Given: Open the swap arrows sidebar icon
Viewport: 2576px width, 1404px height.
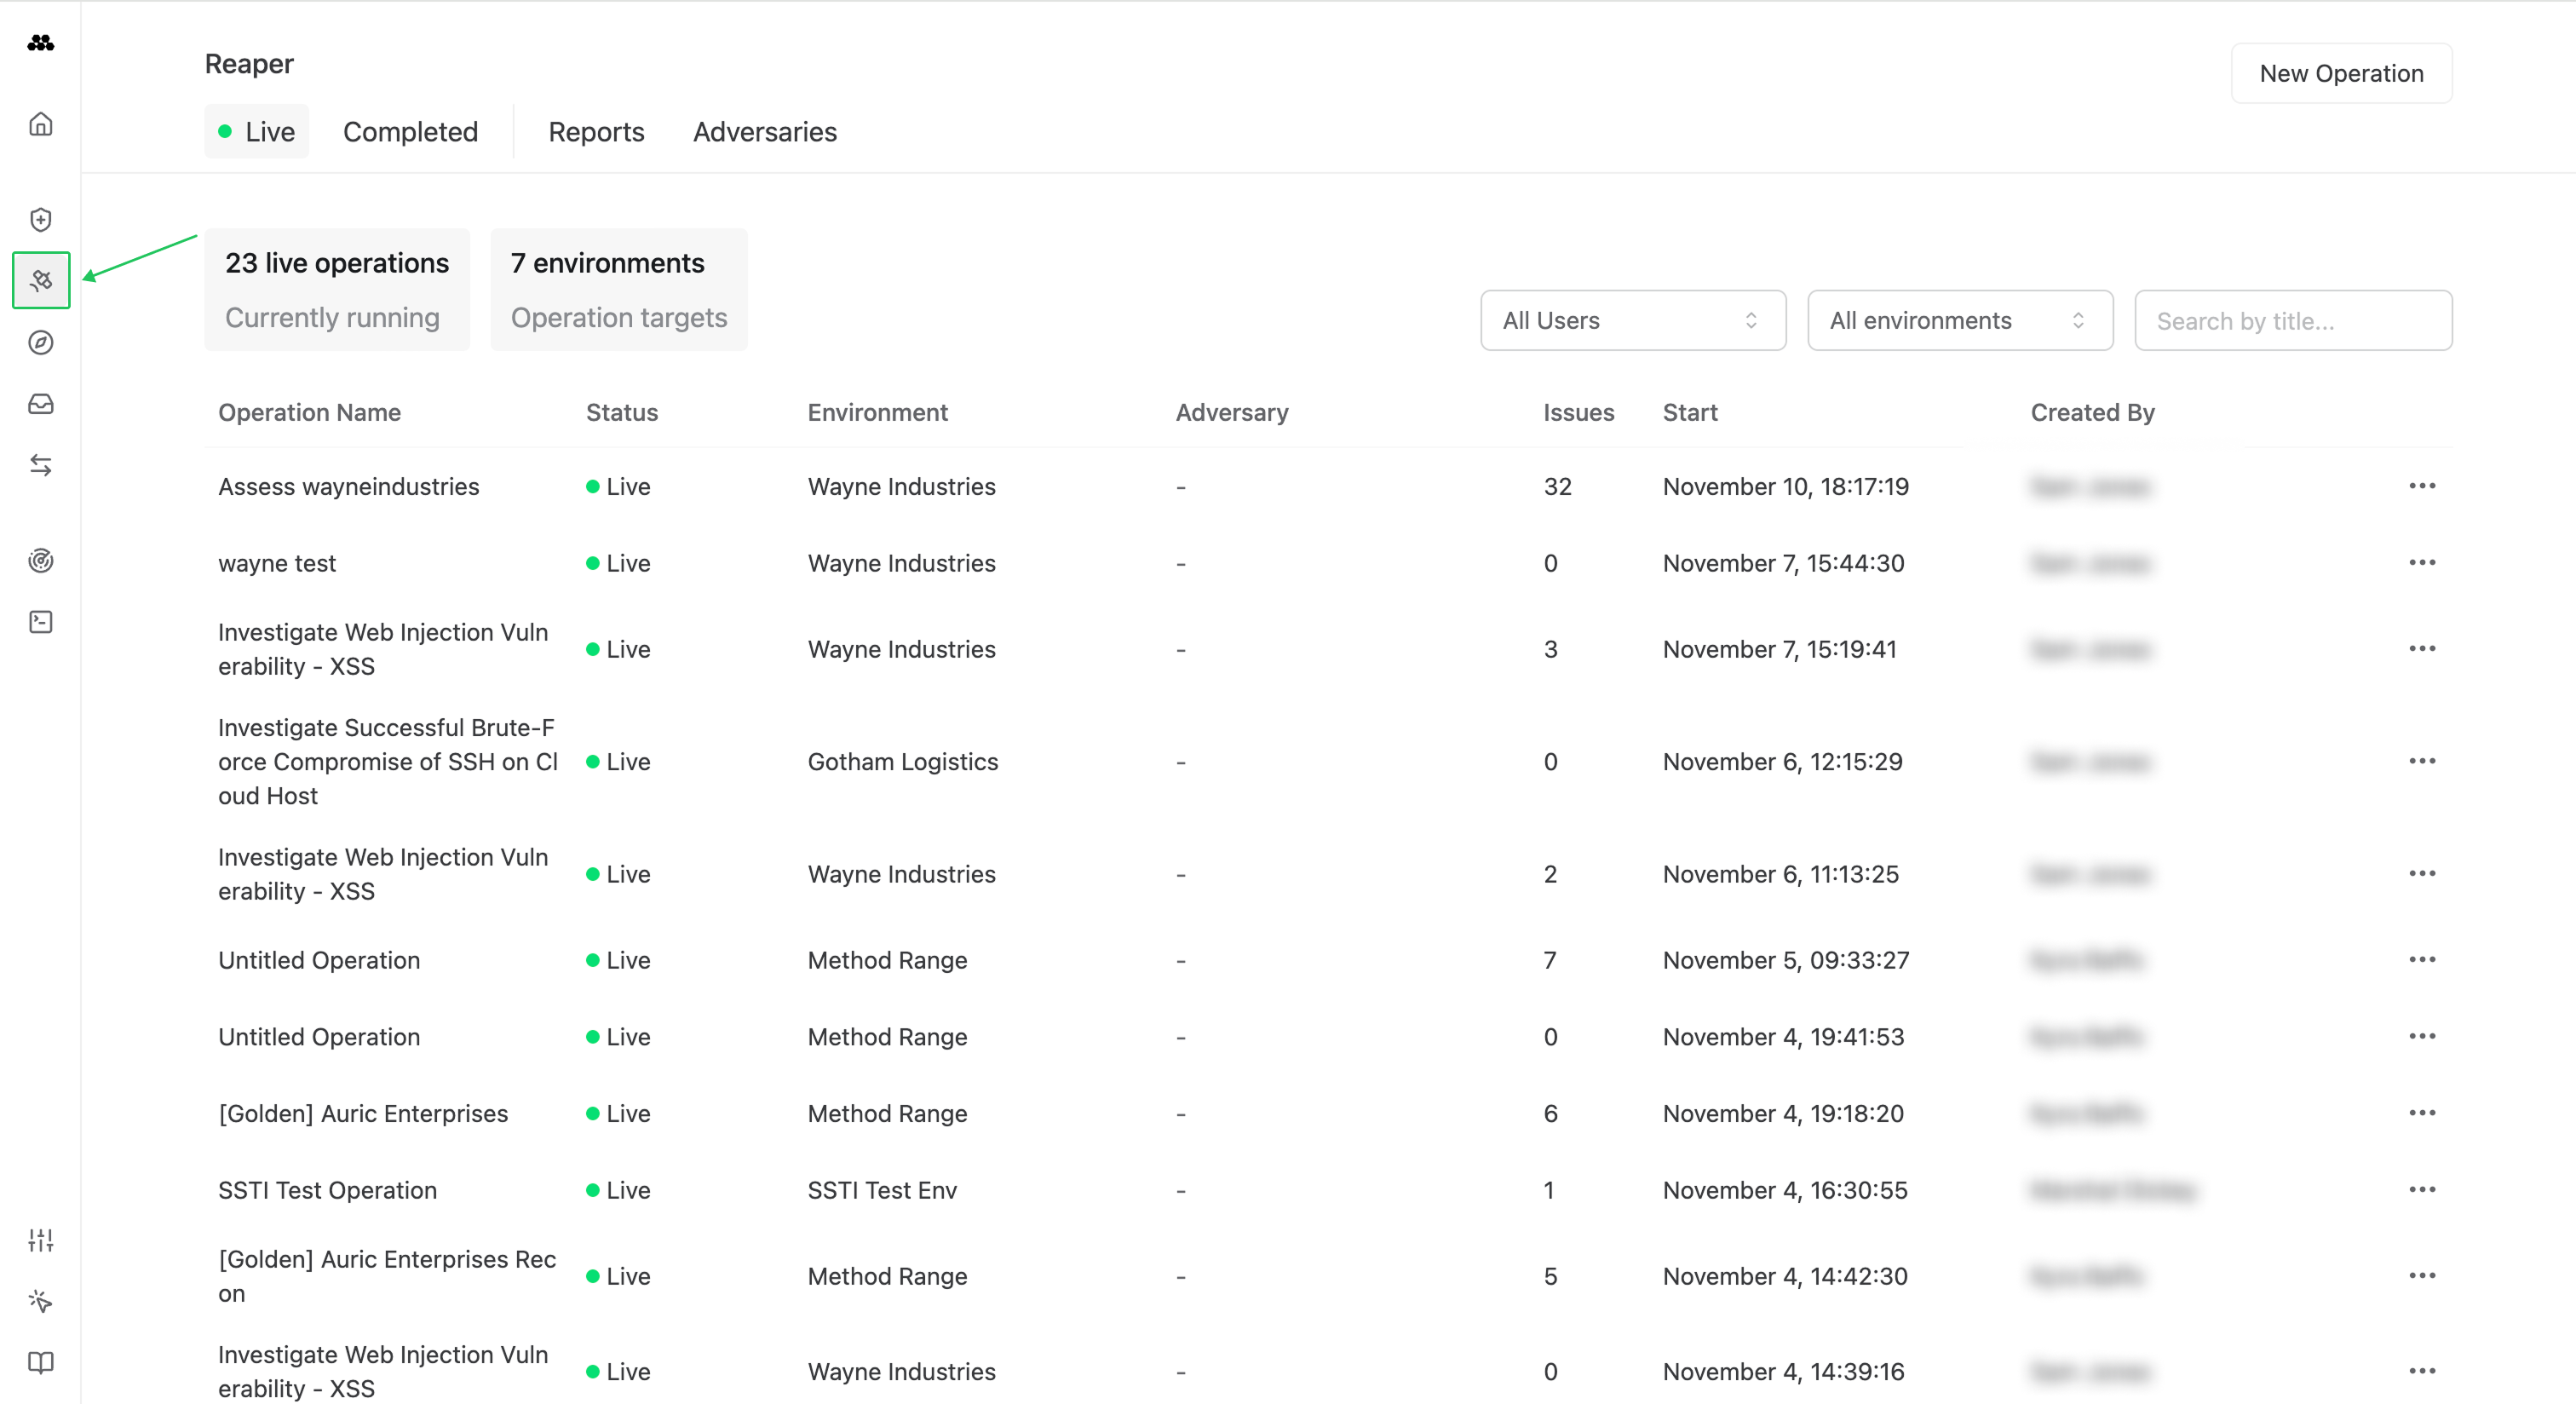Looking at the screenshot, I should point(41,465).
